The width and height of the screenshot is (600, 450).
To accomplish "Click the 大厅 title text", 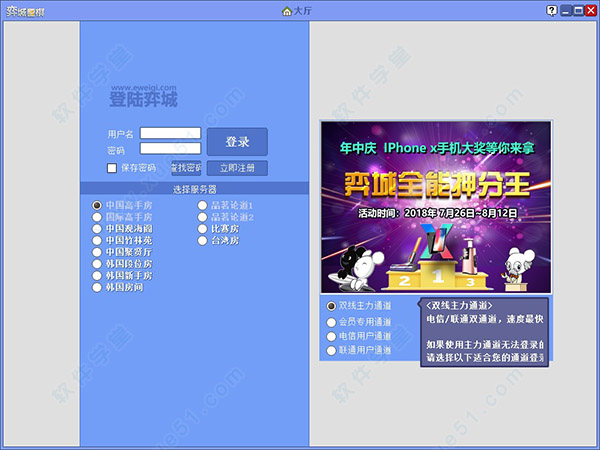I will click(x=302, y=11).
